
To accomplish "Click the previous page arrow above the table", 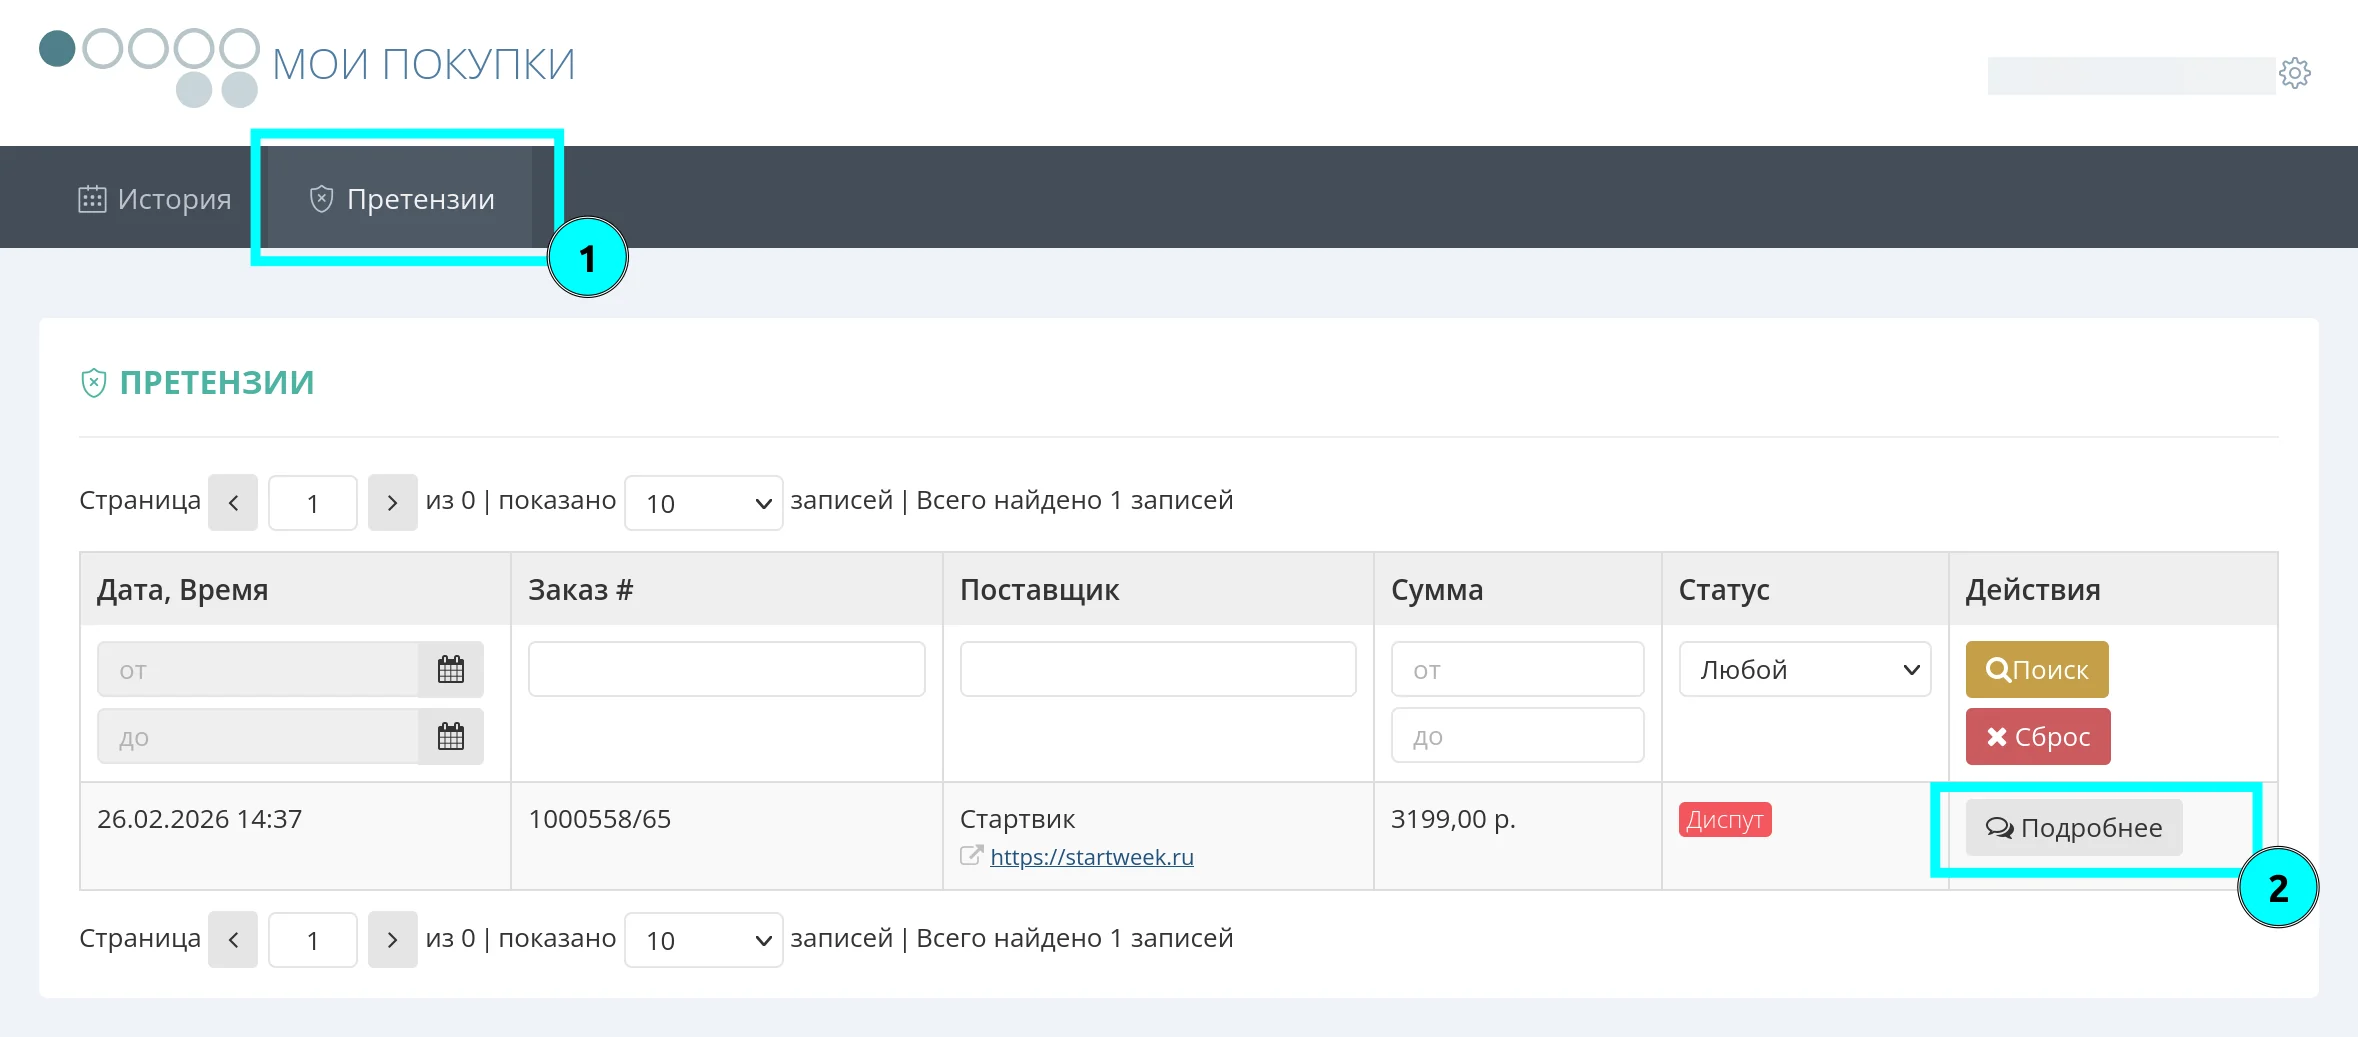I will [233, 502].
